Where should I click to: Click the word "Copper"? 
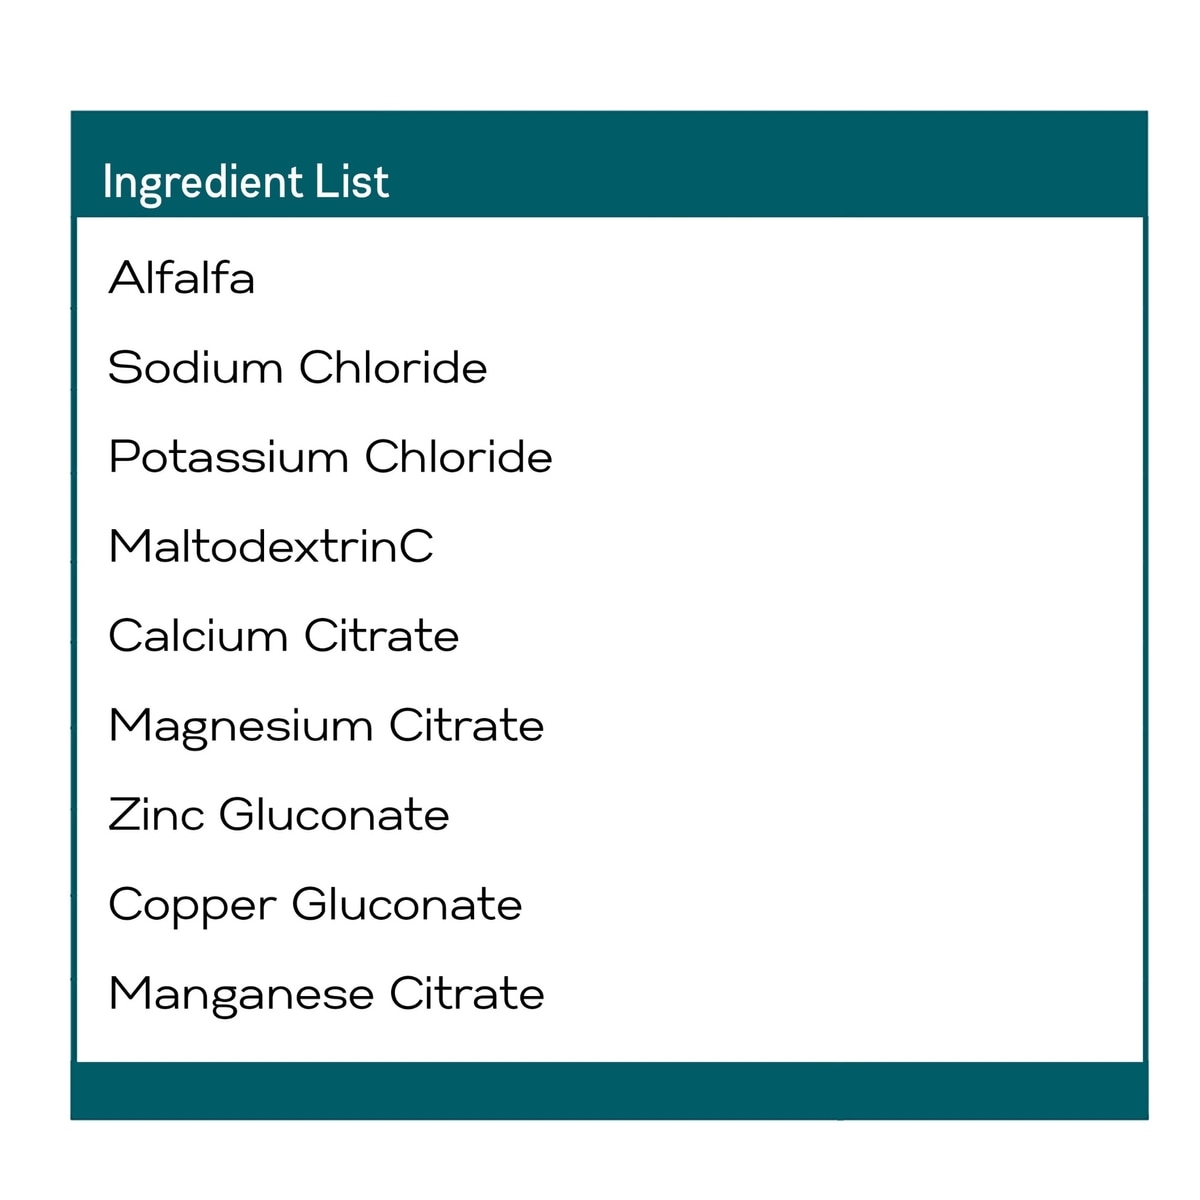click(191, 906)
